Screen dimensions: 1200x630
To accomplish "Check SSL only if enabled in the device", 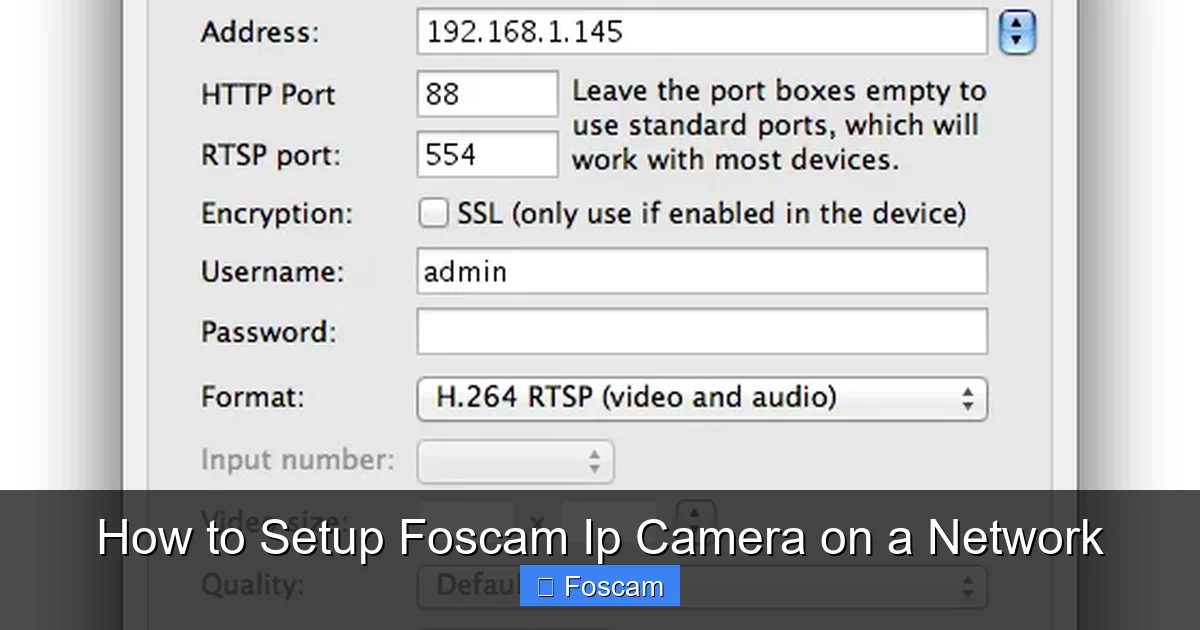I will tap(433, 213).
